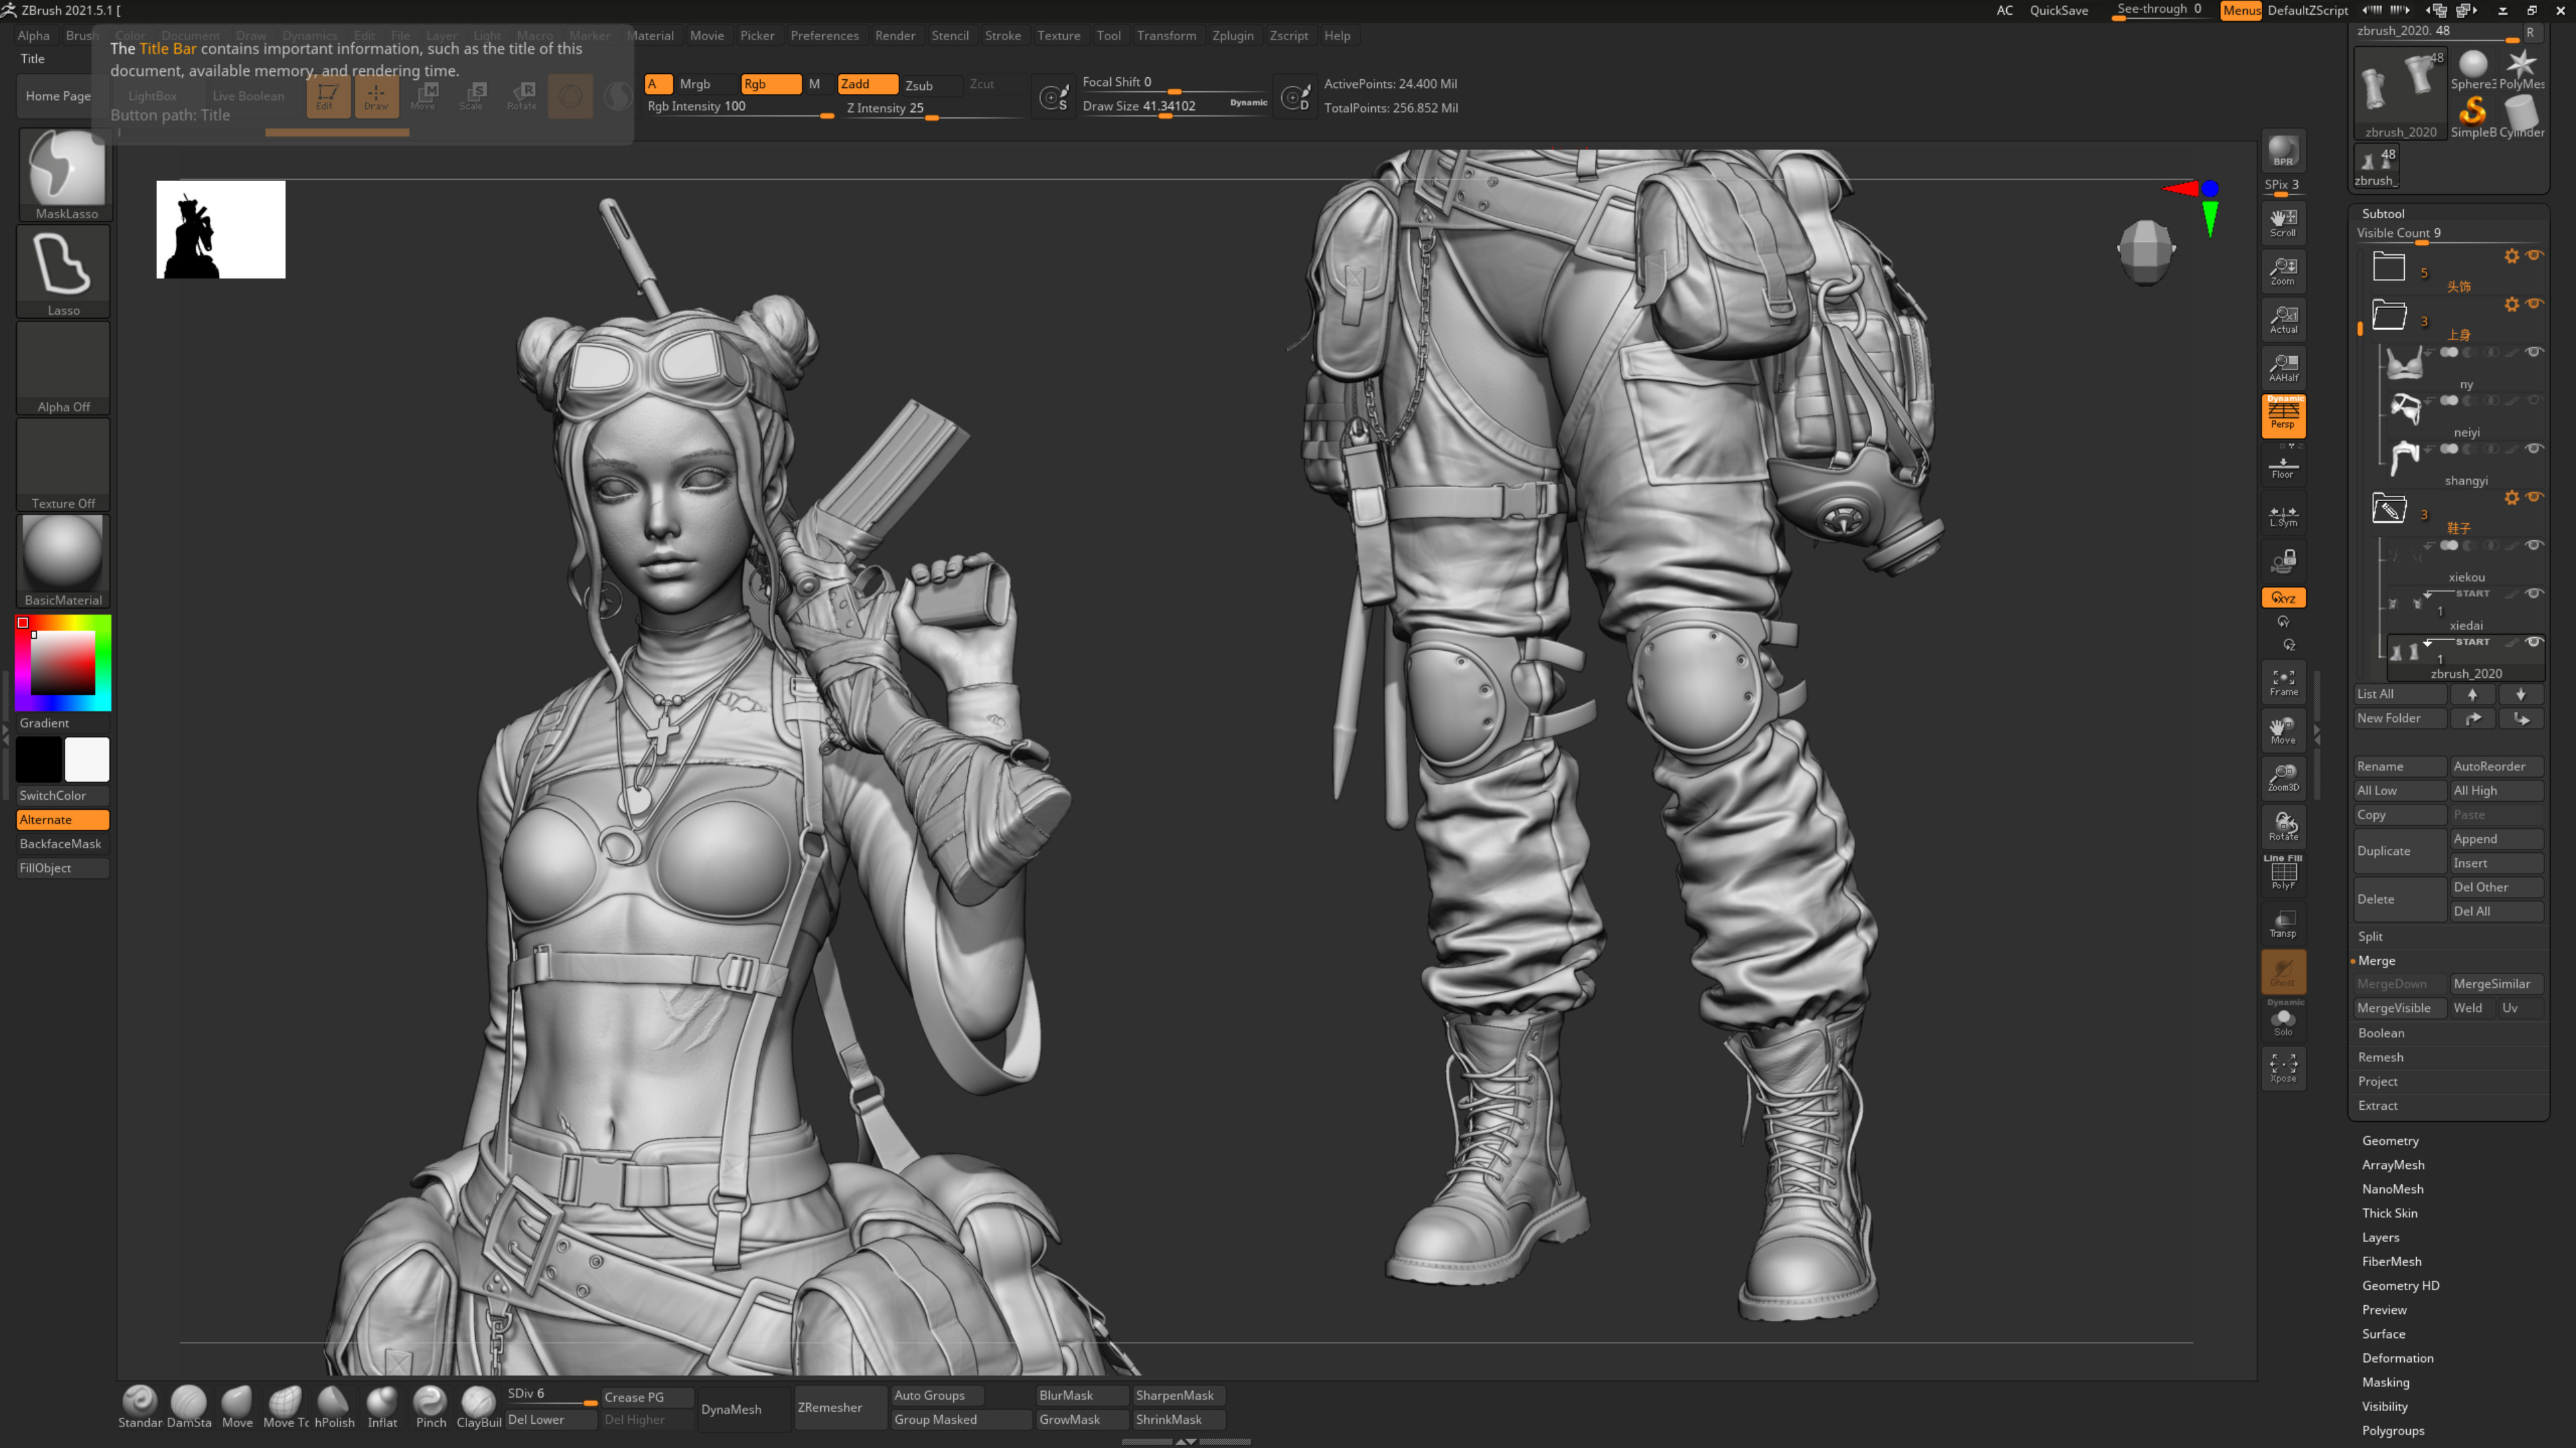Toggle XYZ rotation mode

pos(2283,598)
